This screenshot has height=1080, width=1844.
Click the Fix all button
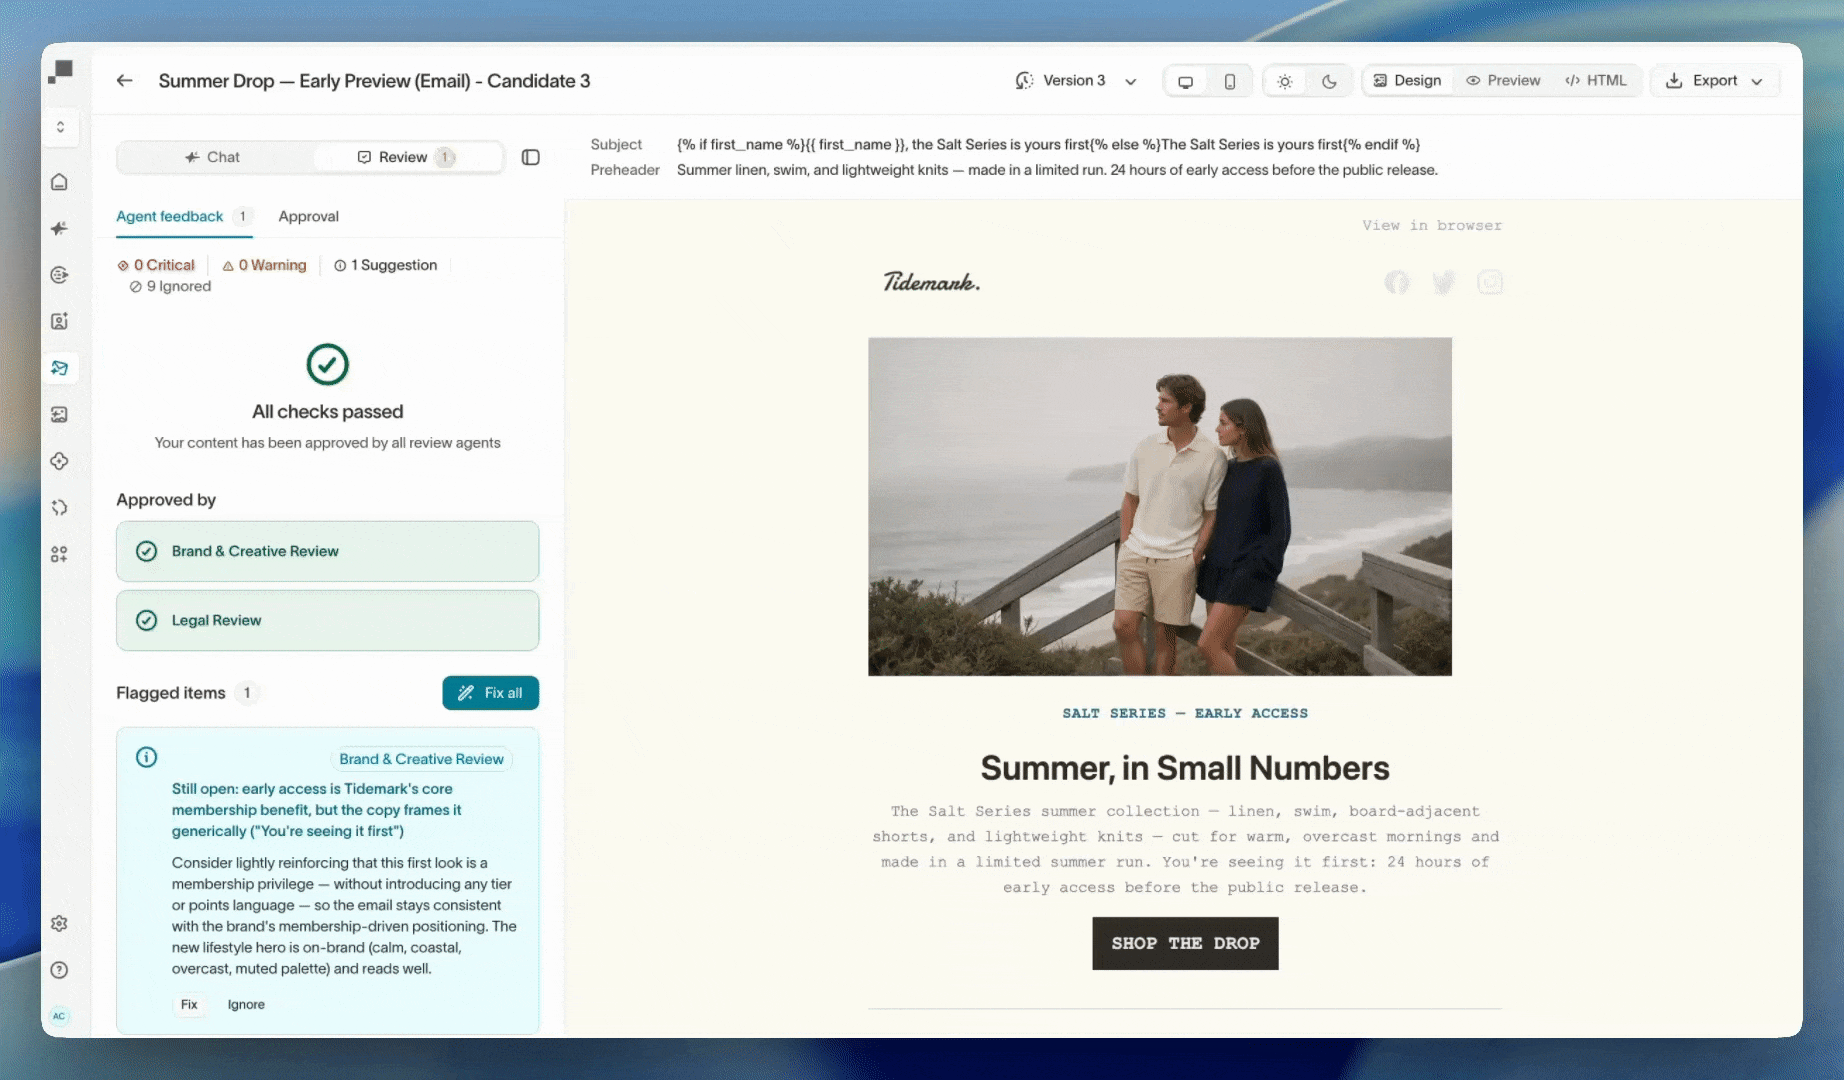pyautogui.click(x=490, y=693)
